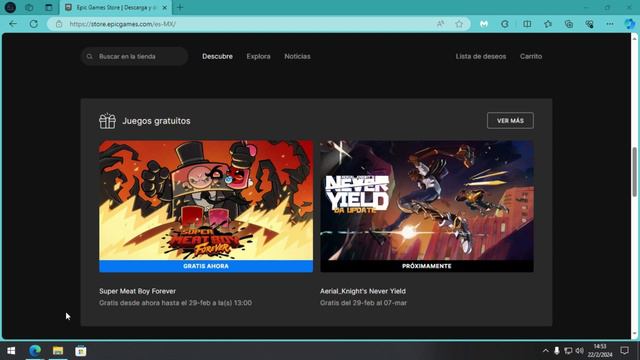
Task: Open Edge Settings and more menu
Action: 610,24
